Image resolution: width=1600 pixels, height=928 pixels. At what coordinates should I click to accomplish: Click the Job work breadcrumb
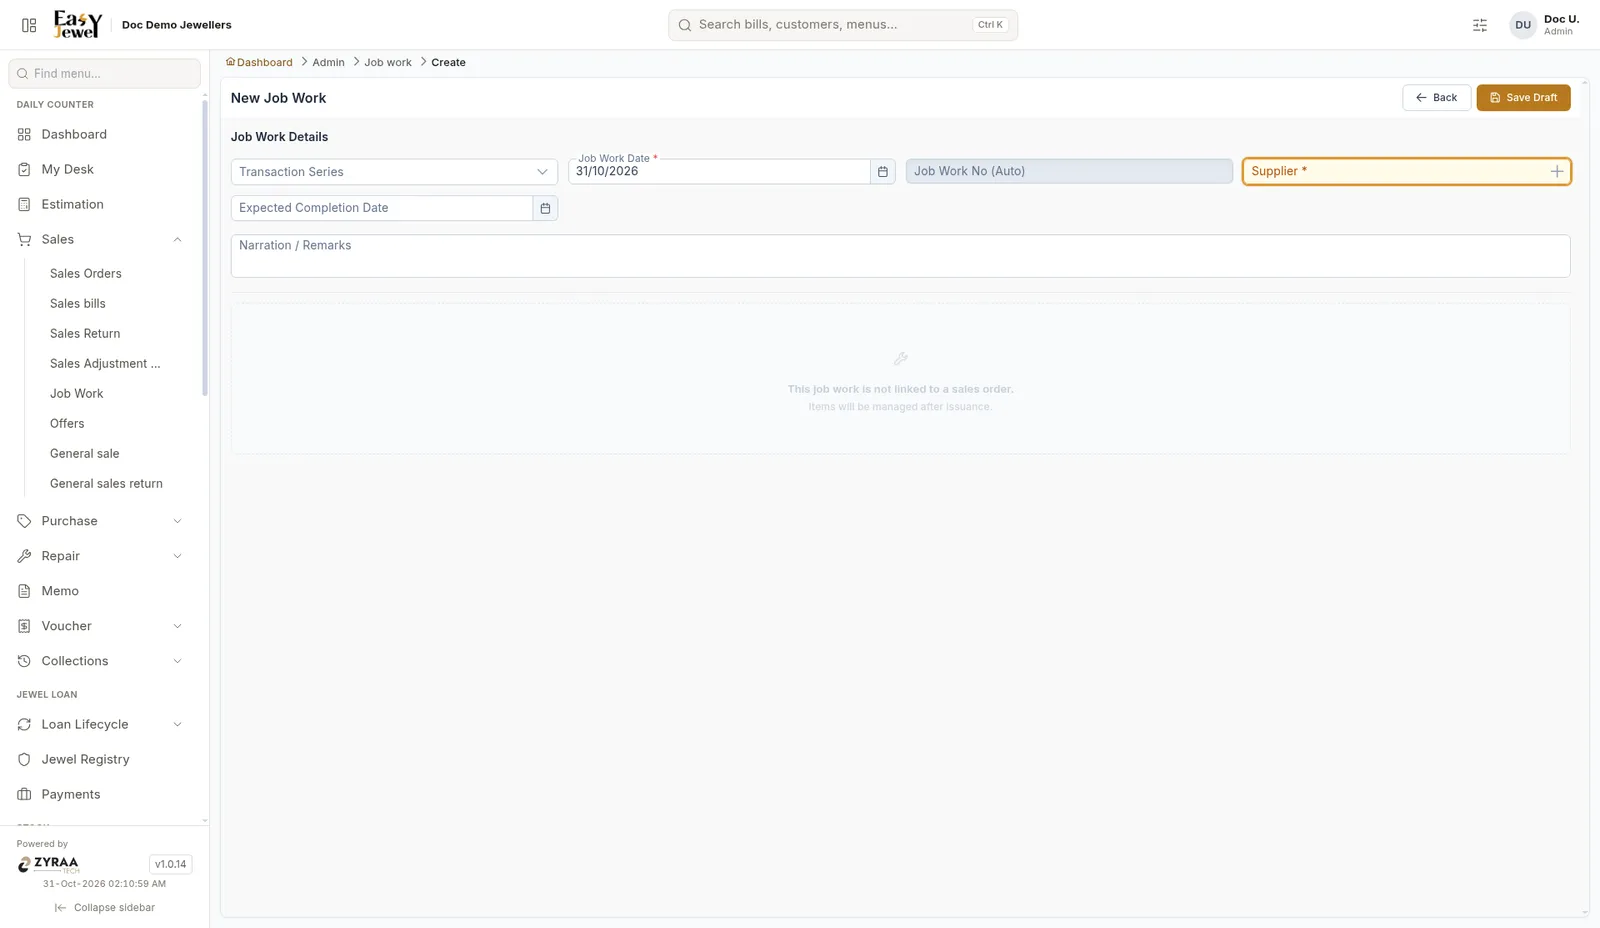point(388,62)
